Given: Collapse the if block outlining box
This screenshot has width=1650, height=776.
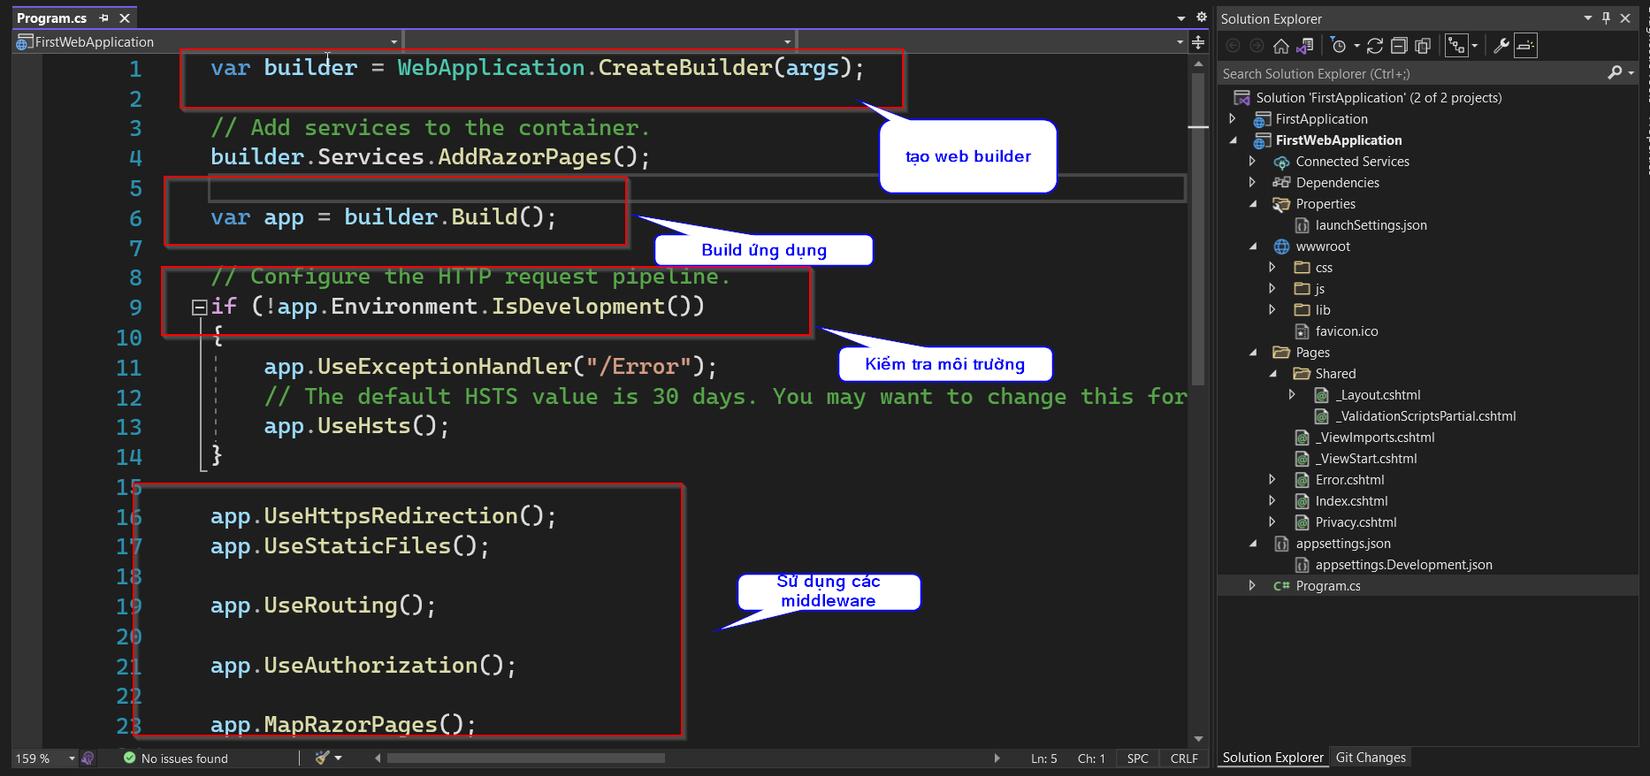Looking at the screenshot, I should [199, 307].
